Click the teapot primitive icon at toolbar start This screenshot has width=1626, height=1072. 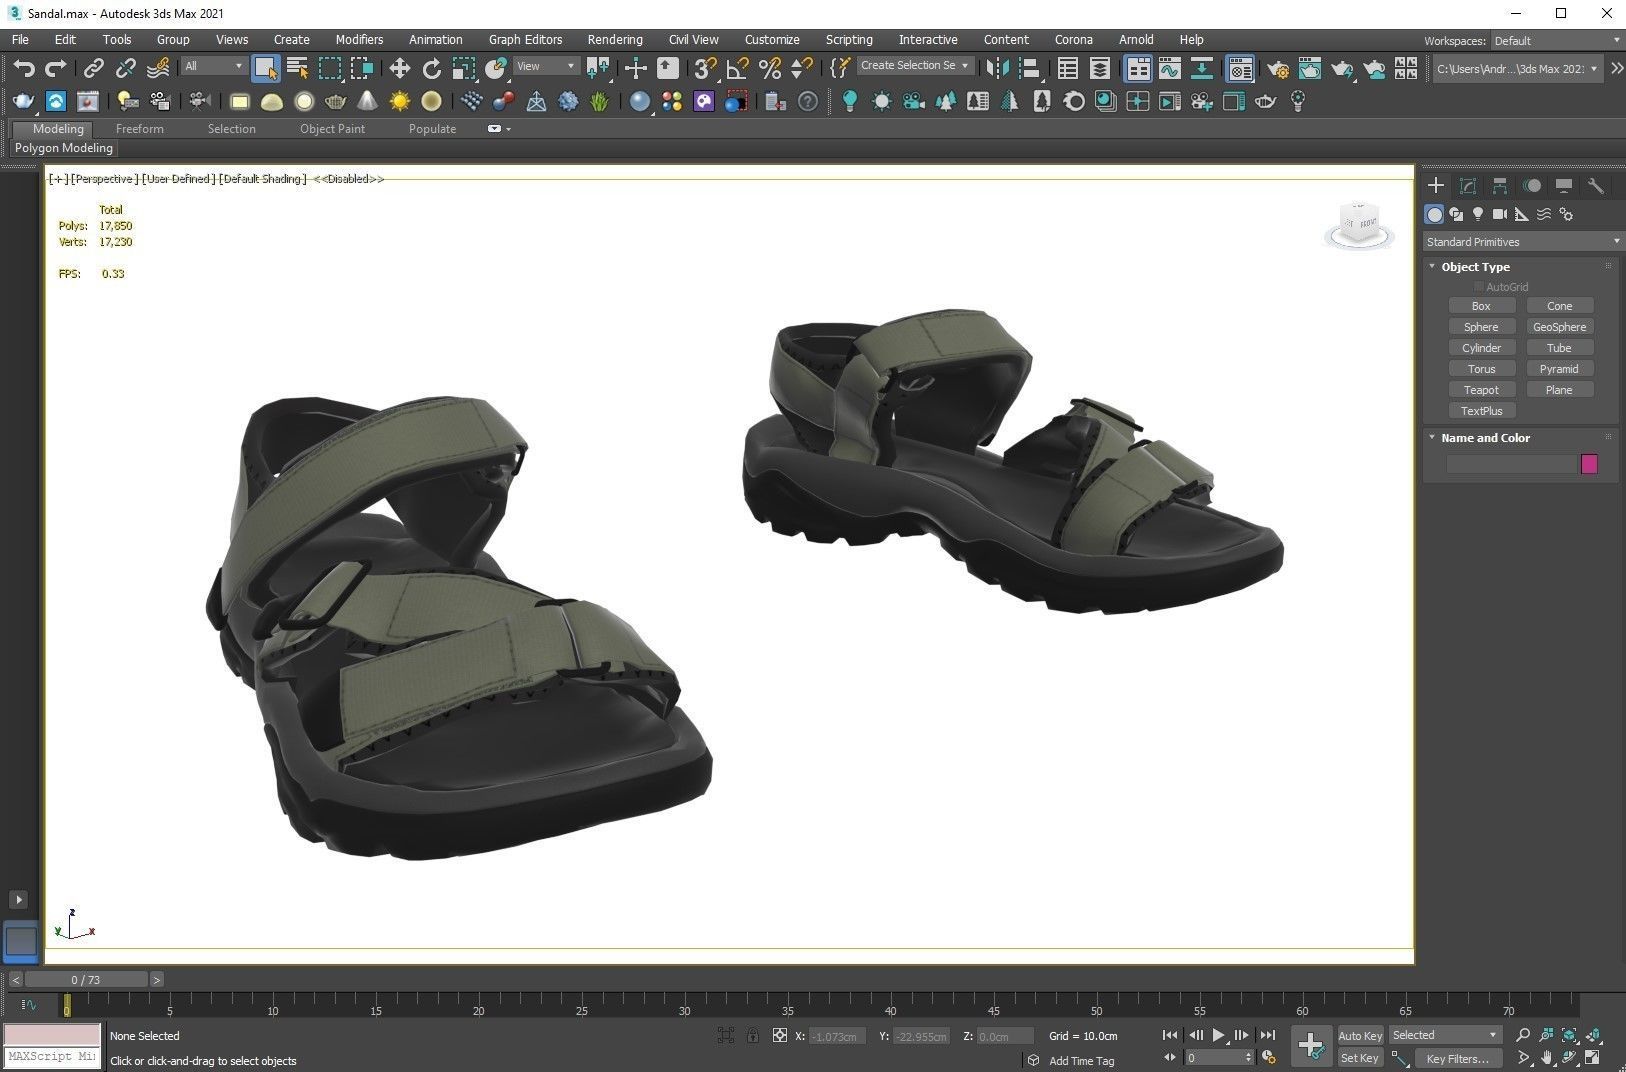coord(24,101)
